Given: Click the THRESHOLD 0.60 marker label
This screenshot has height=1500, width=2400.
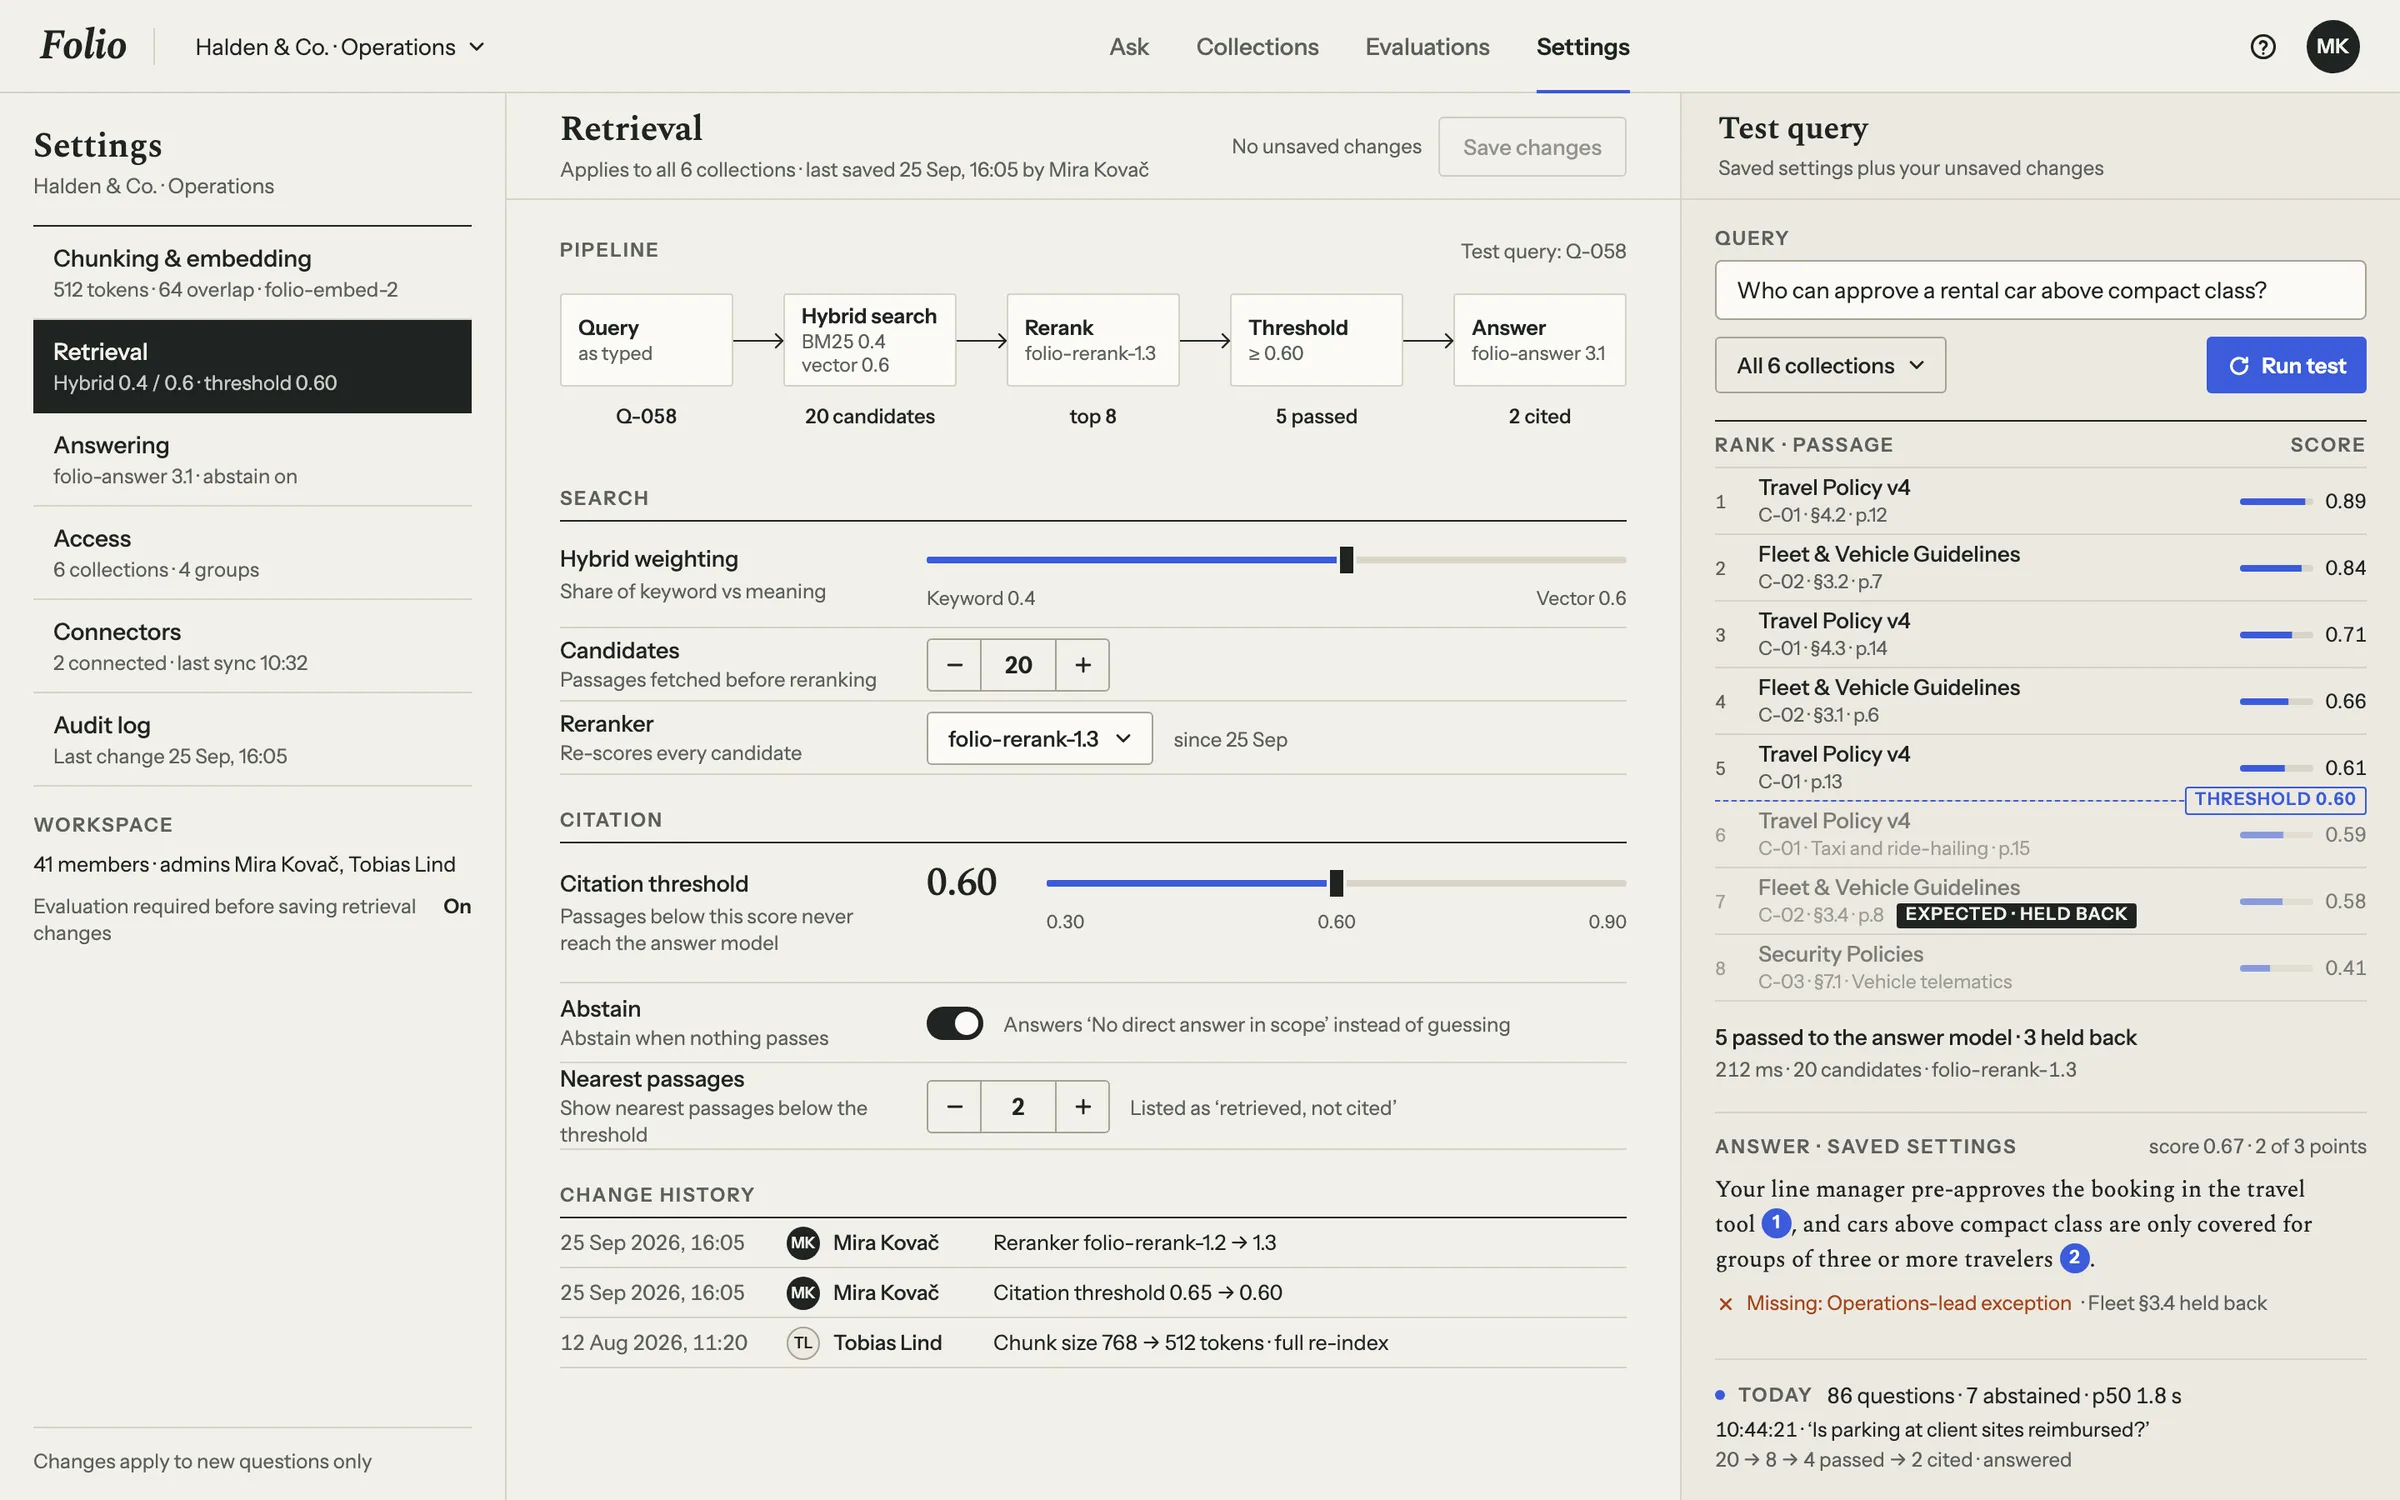Looking at the screenshot, I should pyautogui.click(x=2275, y=800).
